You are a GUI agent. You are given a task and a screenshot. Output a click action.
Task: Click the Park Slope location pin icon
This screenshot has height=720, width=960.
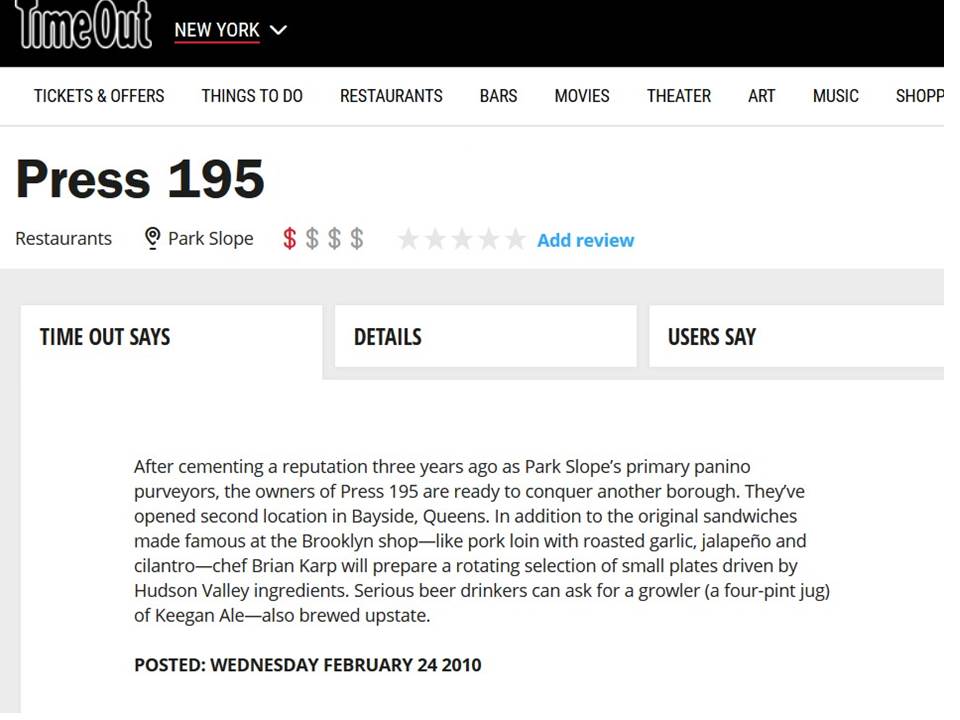(x=152, y=238)
